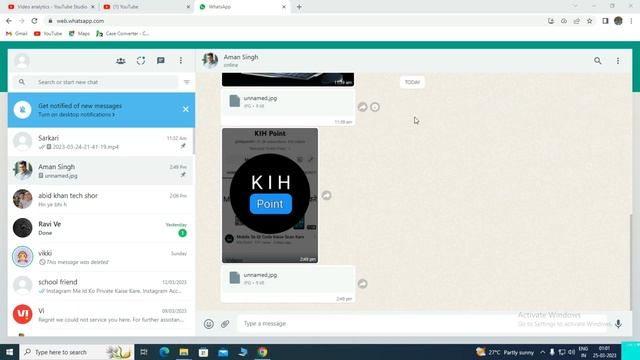Open your profile avatar in the sidebar header

click(22, 61)
